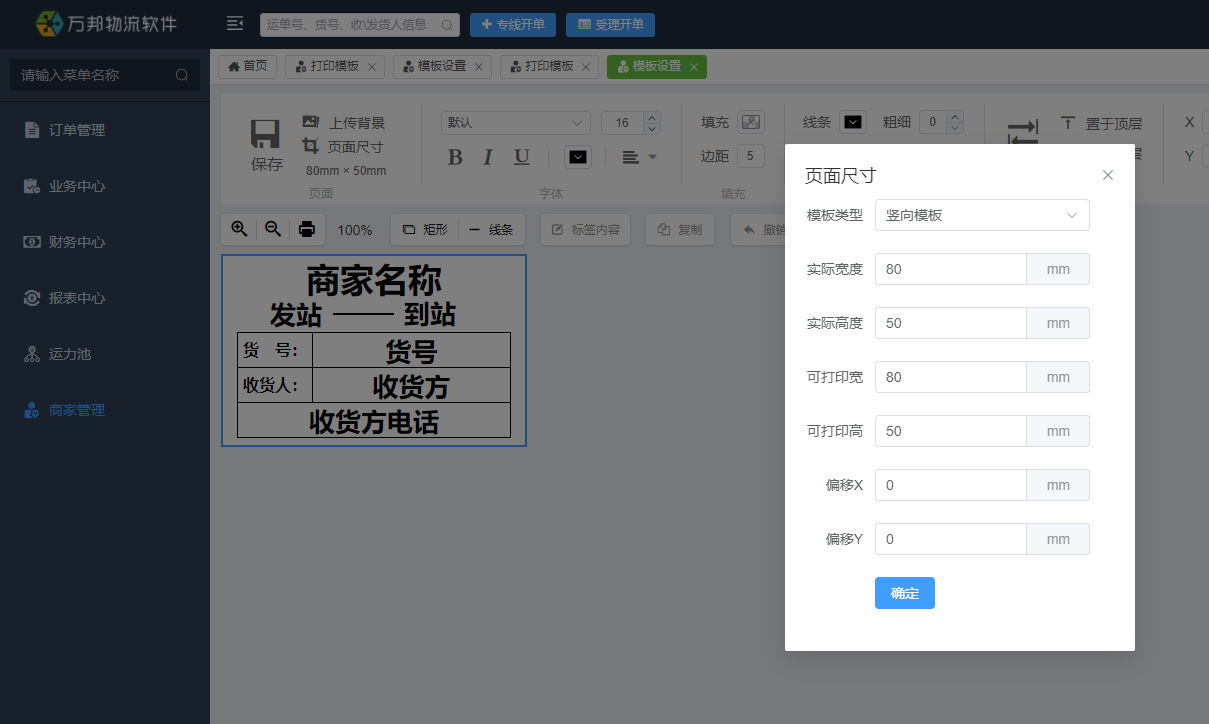
Task: Select the 收货人: label cell on the canvas
Action: pos(275,385)
